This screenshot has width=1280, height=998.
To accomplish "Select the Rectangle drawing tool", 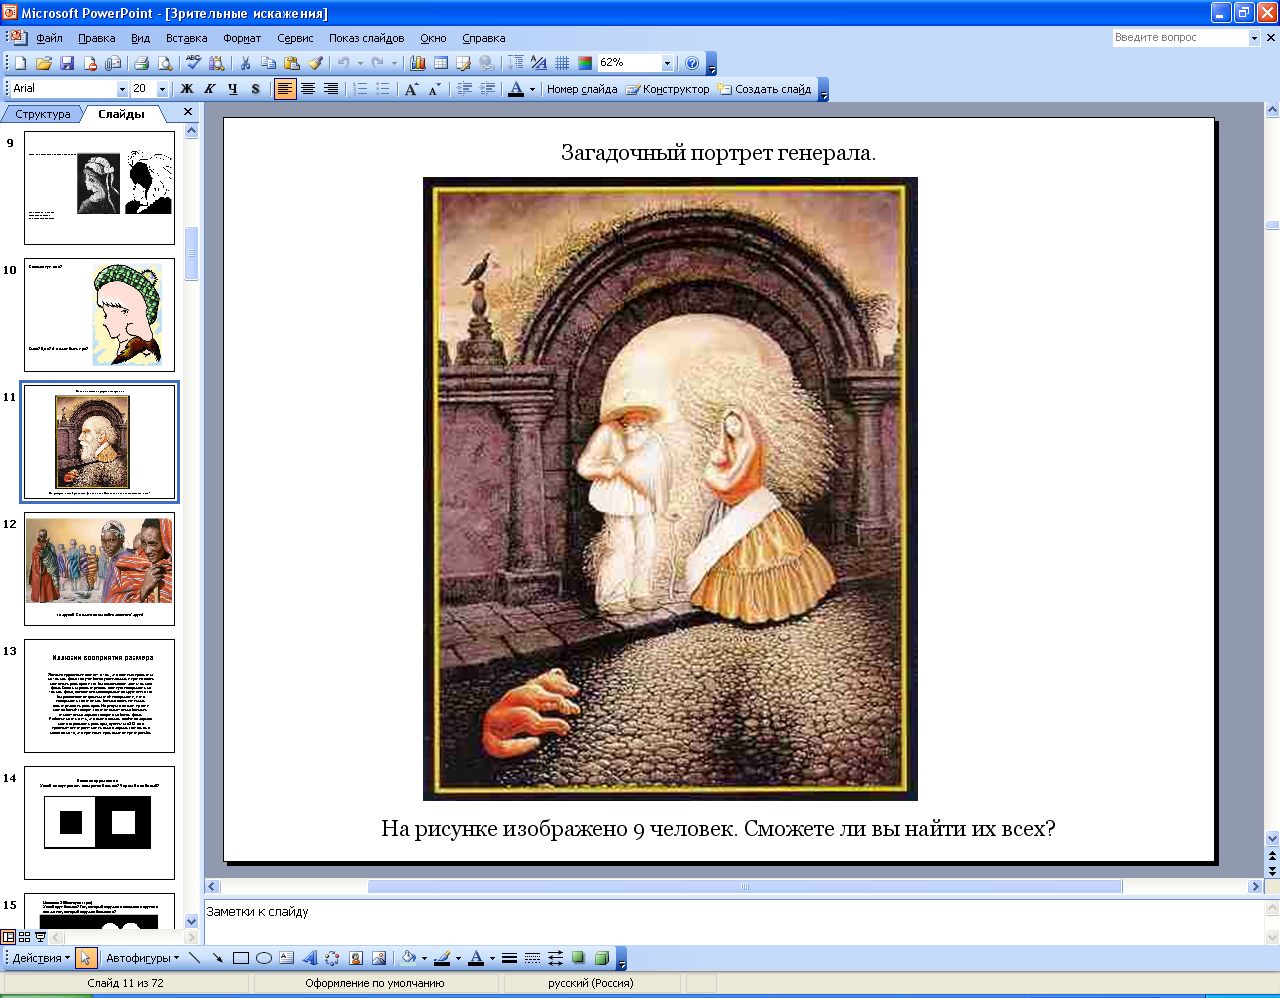I will click(241, 958).
